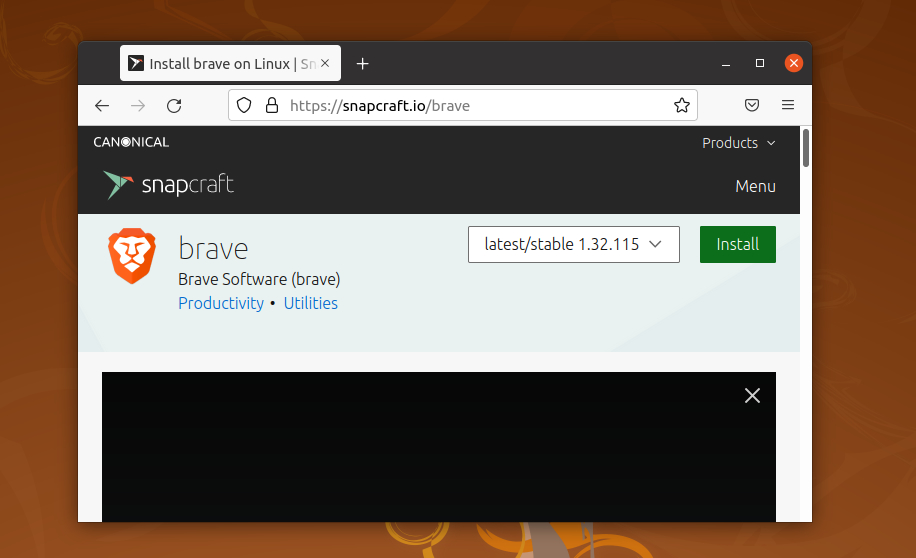Save page to Pocket icon
This screenshot has width=916, height=558.
pos(752,105)
